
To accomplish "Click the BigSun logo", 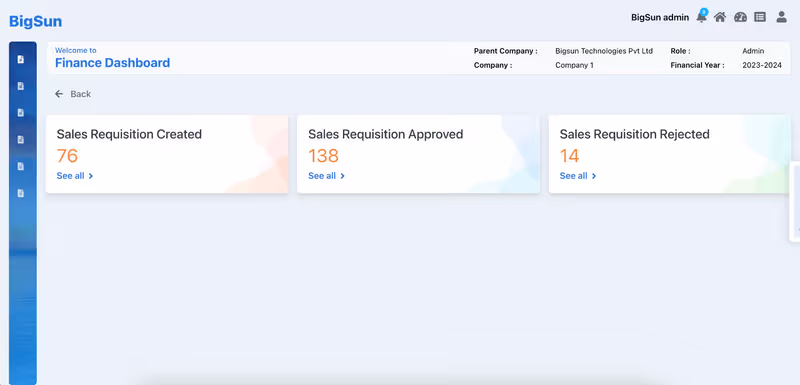I will (36, 21).
